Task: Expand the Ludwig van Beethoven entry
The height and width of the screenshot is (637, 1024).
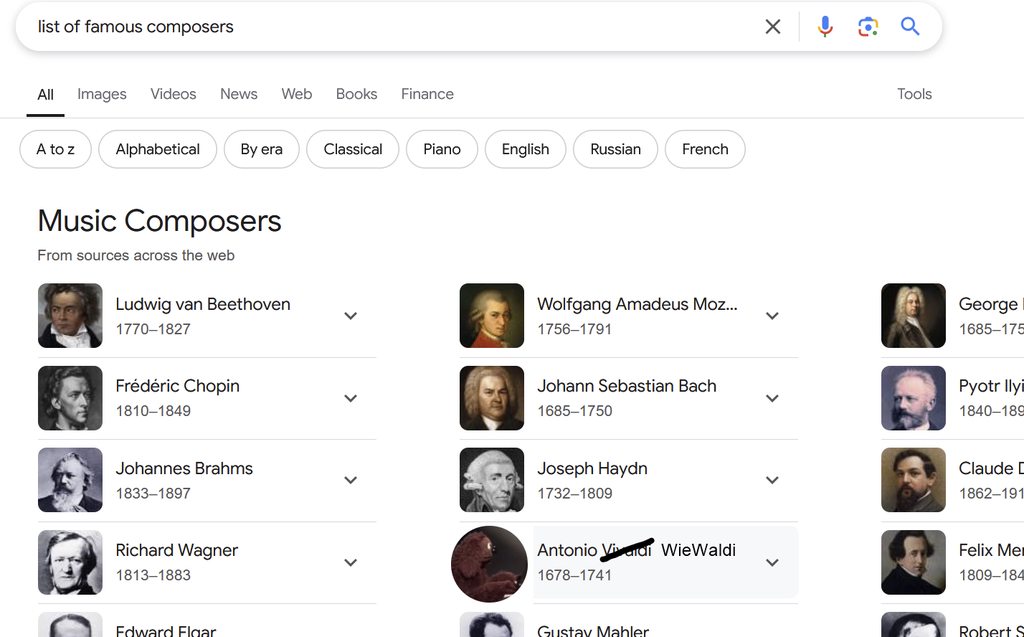Action: tap(351, 316)
